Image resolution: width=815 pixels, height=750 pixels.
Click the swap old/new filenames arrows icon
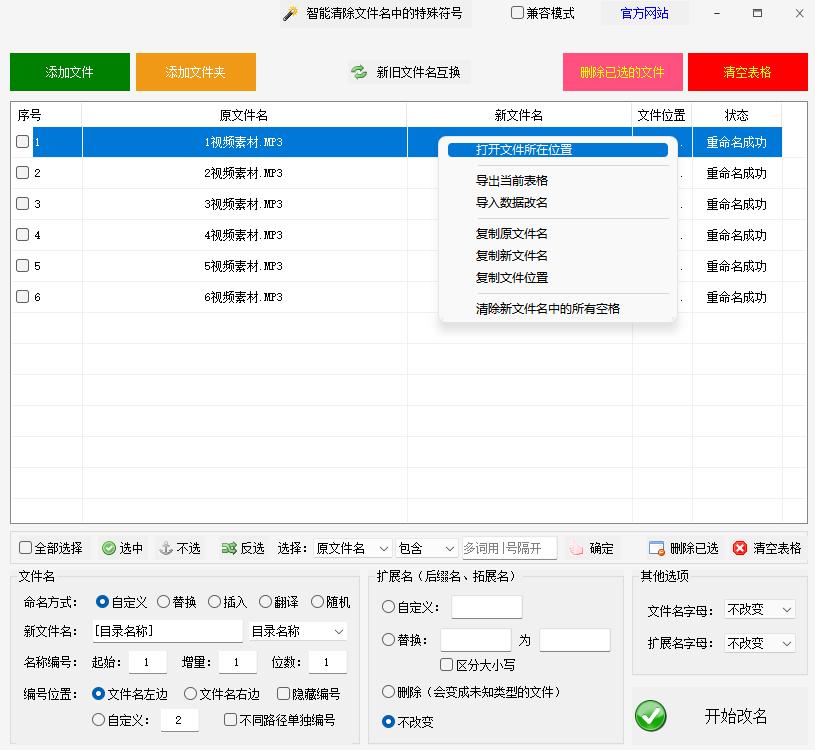click(x=359, y=71)
